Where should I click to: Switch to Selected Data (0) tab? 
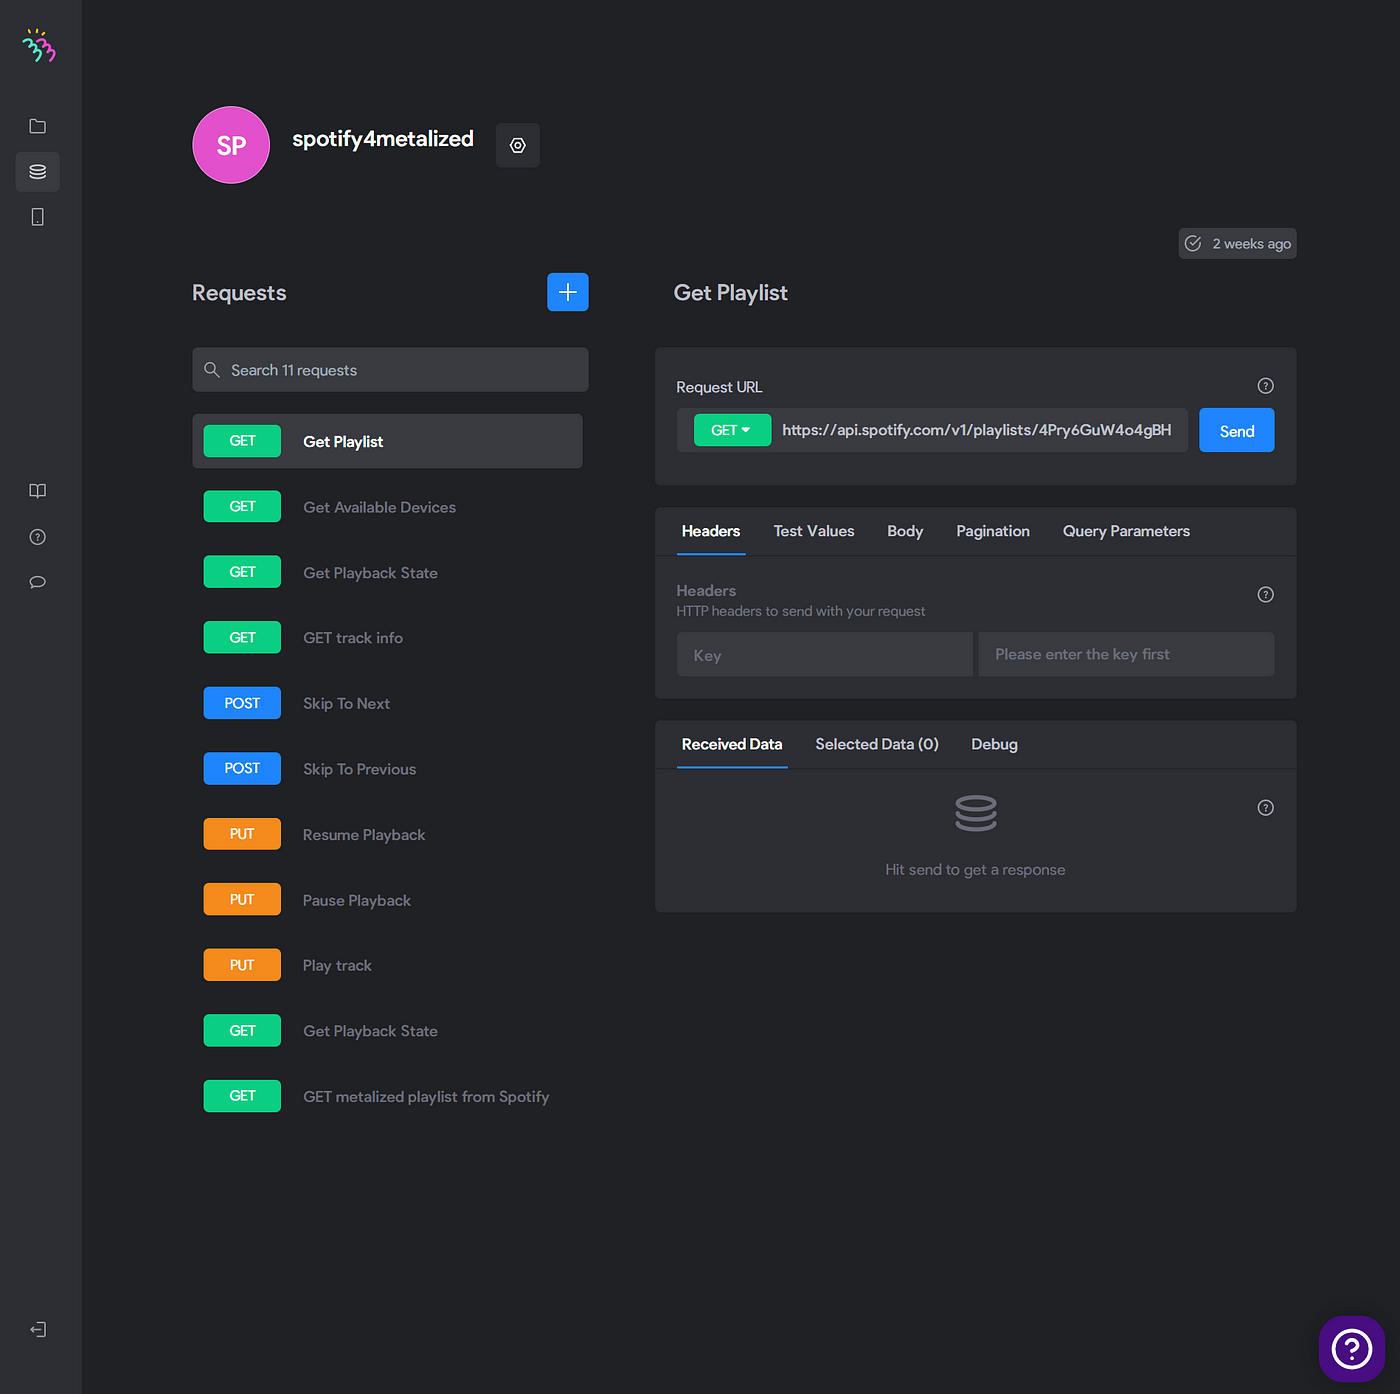(877, 744)
